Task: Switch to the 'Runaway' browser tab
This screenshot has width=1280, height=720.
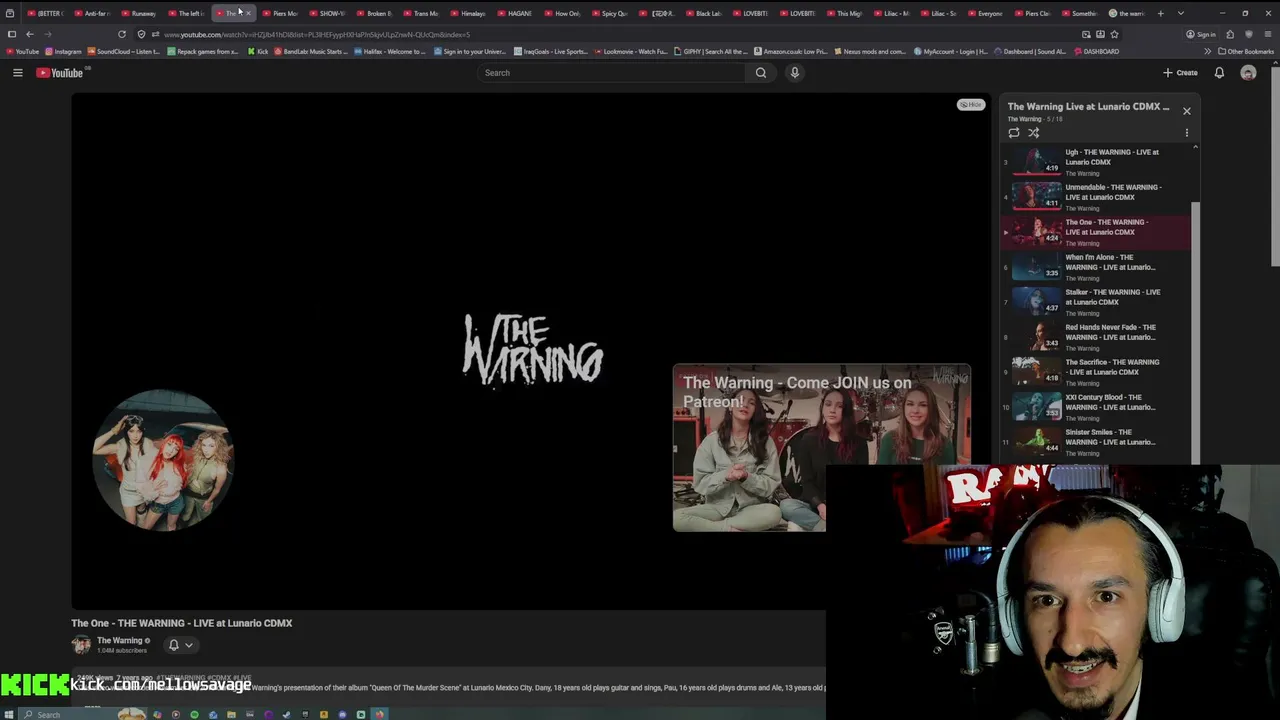Action: click(x=140, y=13)
